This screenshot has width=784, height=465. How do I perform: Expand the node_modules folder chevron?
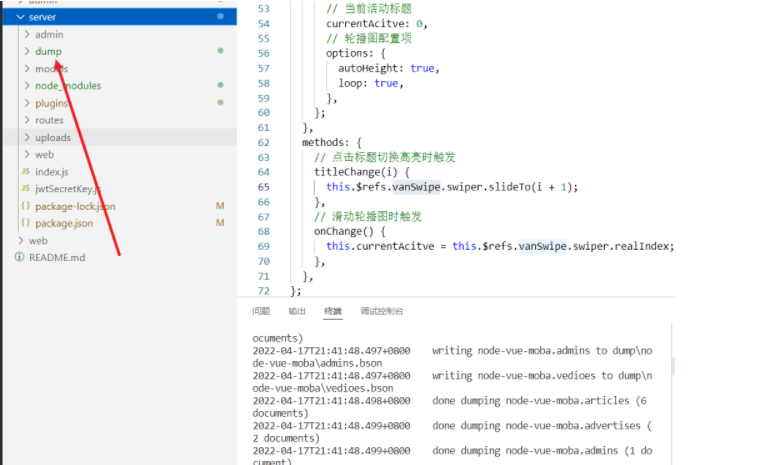click(x=27, y=86)
